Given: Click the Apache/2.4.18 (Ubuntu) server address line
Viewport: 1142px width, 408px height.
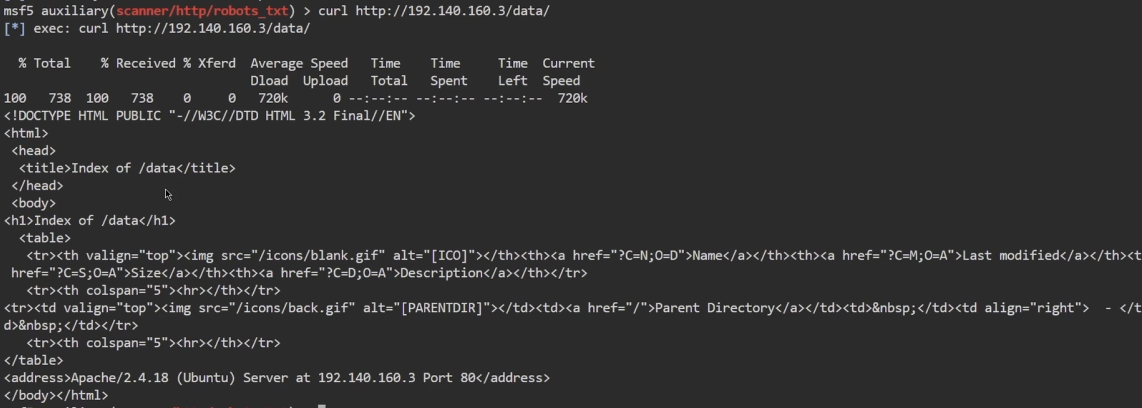Looking at the screenshot, I should point(277,378).
